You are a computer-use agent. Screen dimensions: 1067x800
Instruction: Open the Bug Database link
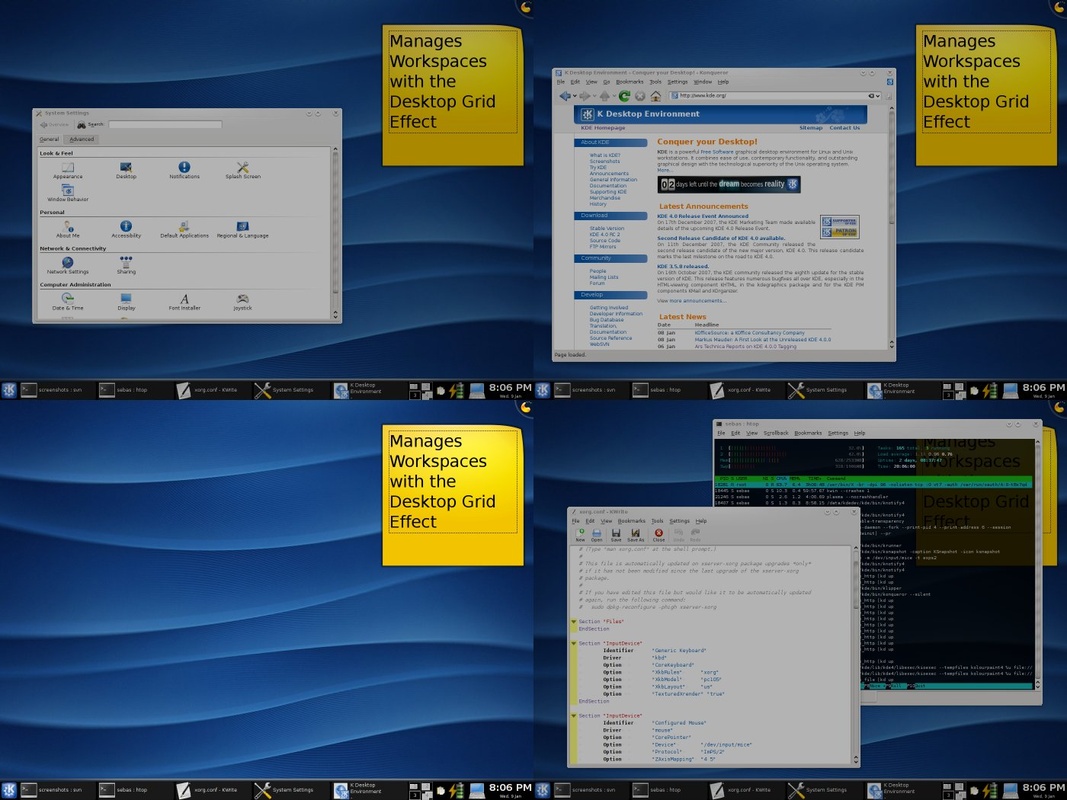[x=606, y=320]
